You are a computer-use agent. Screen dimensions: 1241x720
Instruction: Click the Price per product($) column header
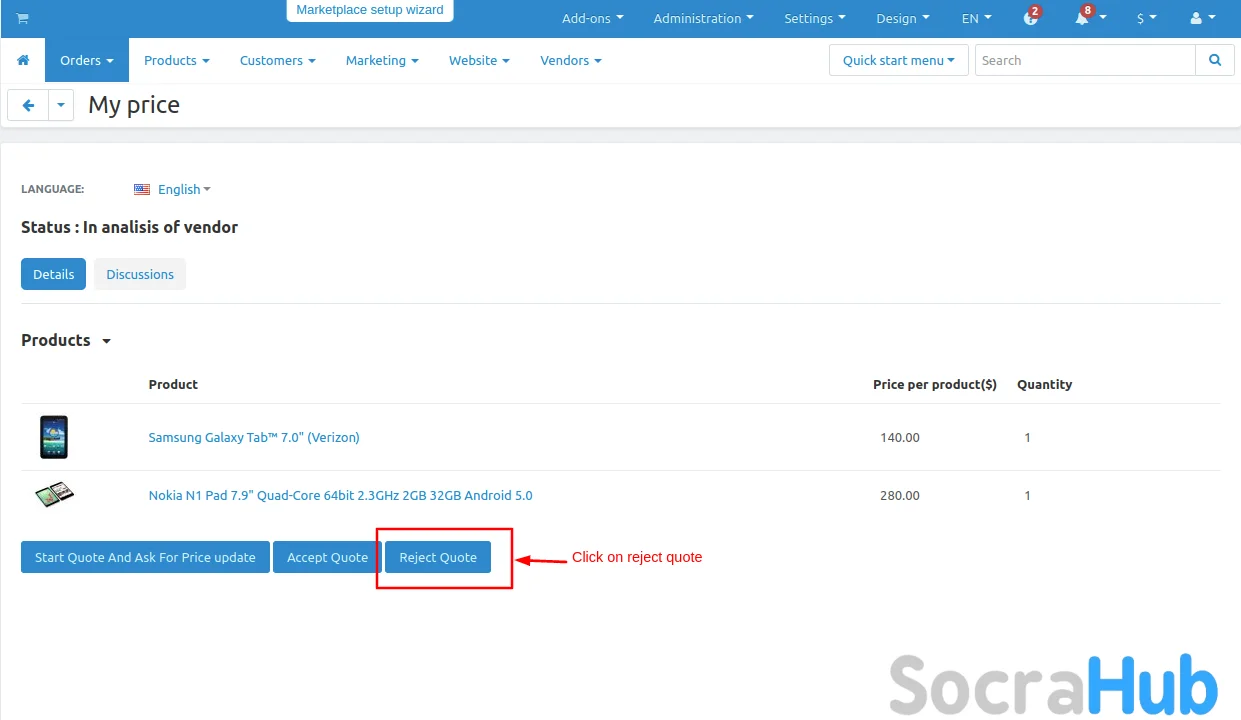click(x=935, y=384)
